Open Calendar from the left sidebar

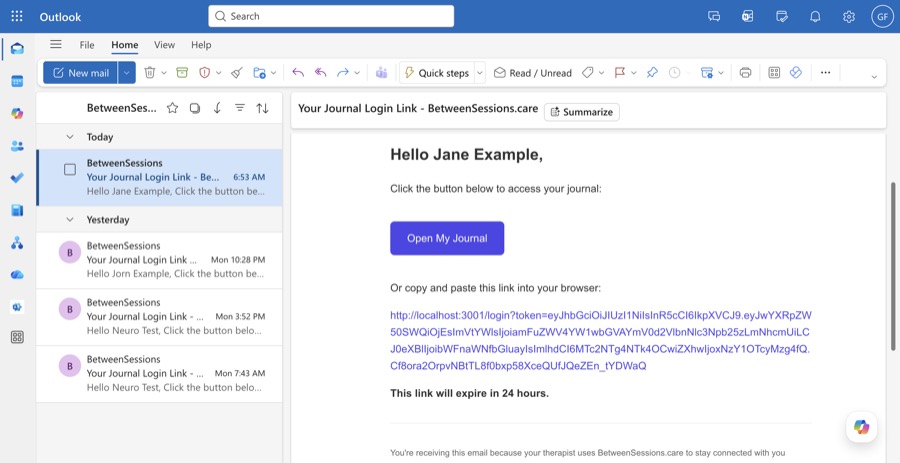point(17,81)
